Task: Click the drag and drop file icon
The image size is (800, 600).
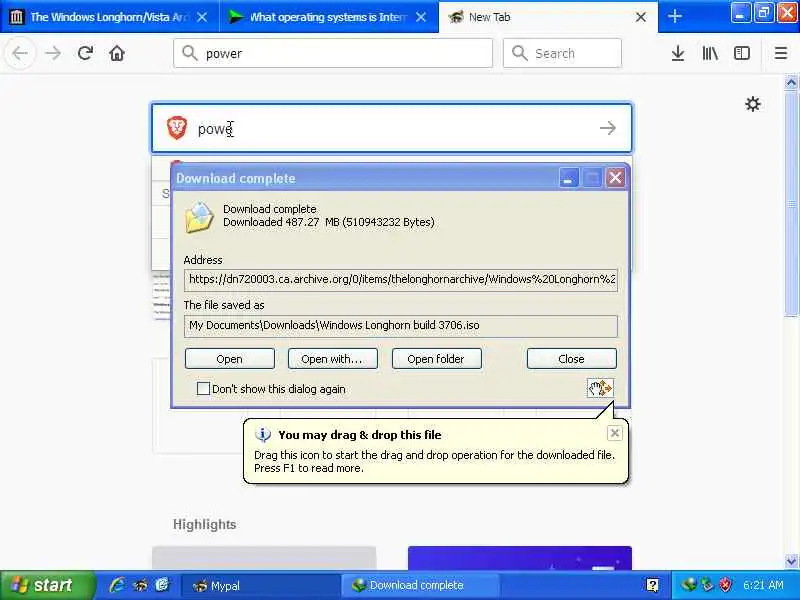Action: click(600, 388)
